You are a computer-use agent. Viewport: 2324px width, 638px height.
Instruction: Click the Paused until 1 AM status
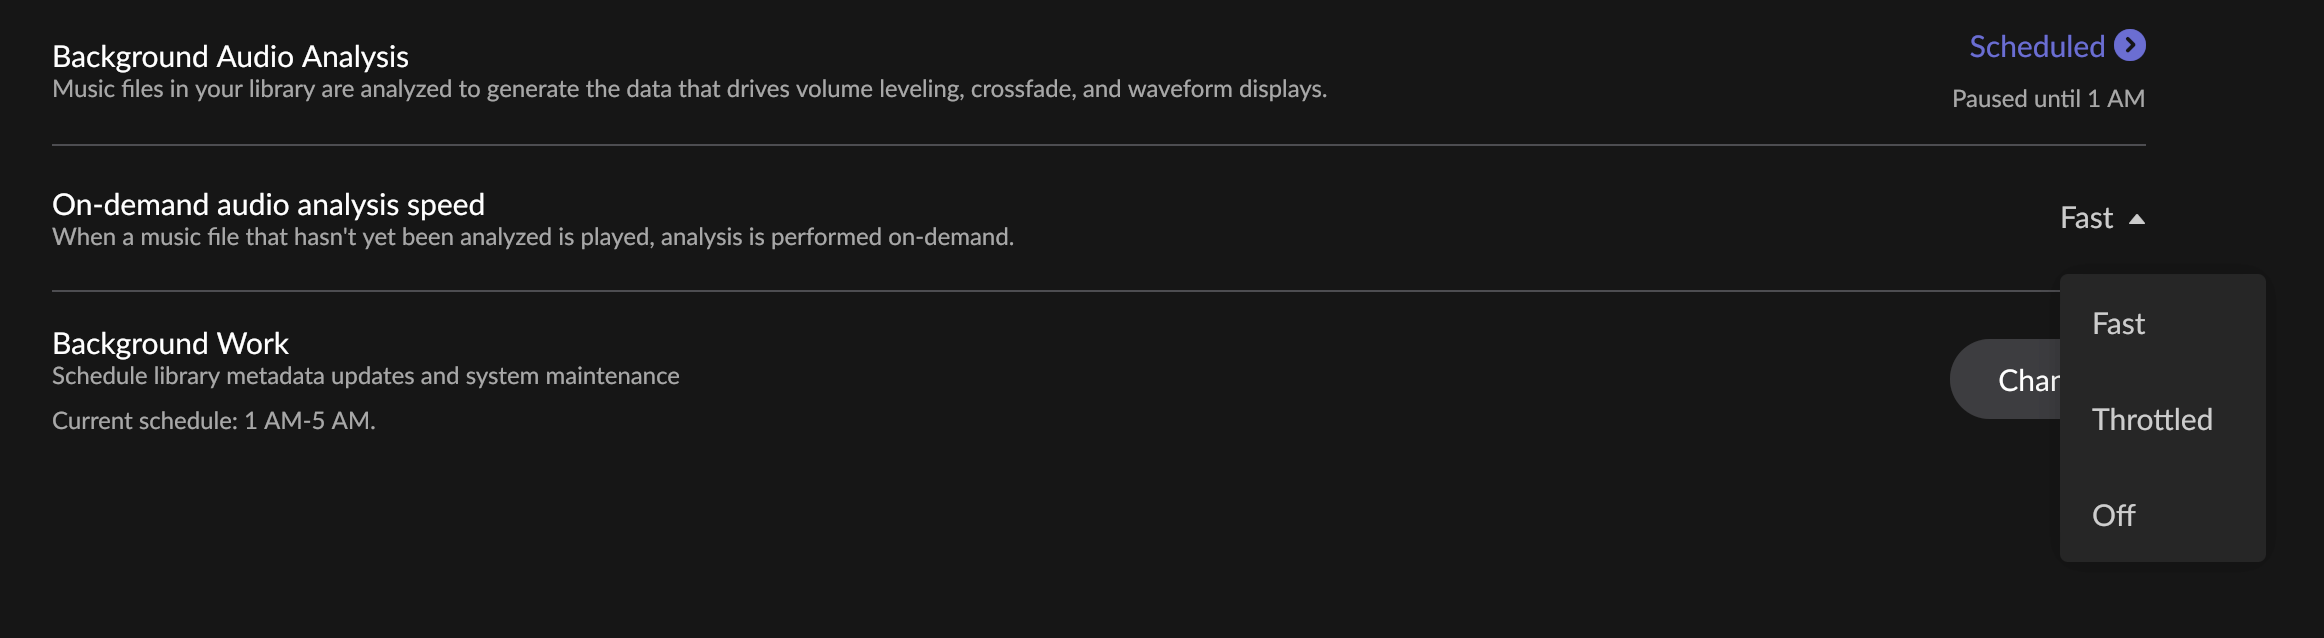coord(2048,99)
